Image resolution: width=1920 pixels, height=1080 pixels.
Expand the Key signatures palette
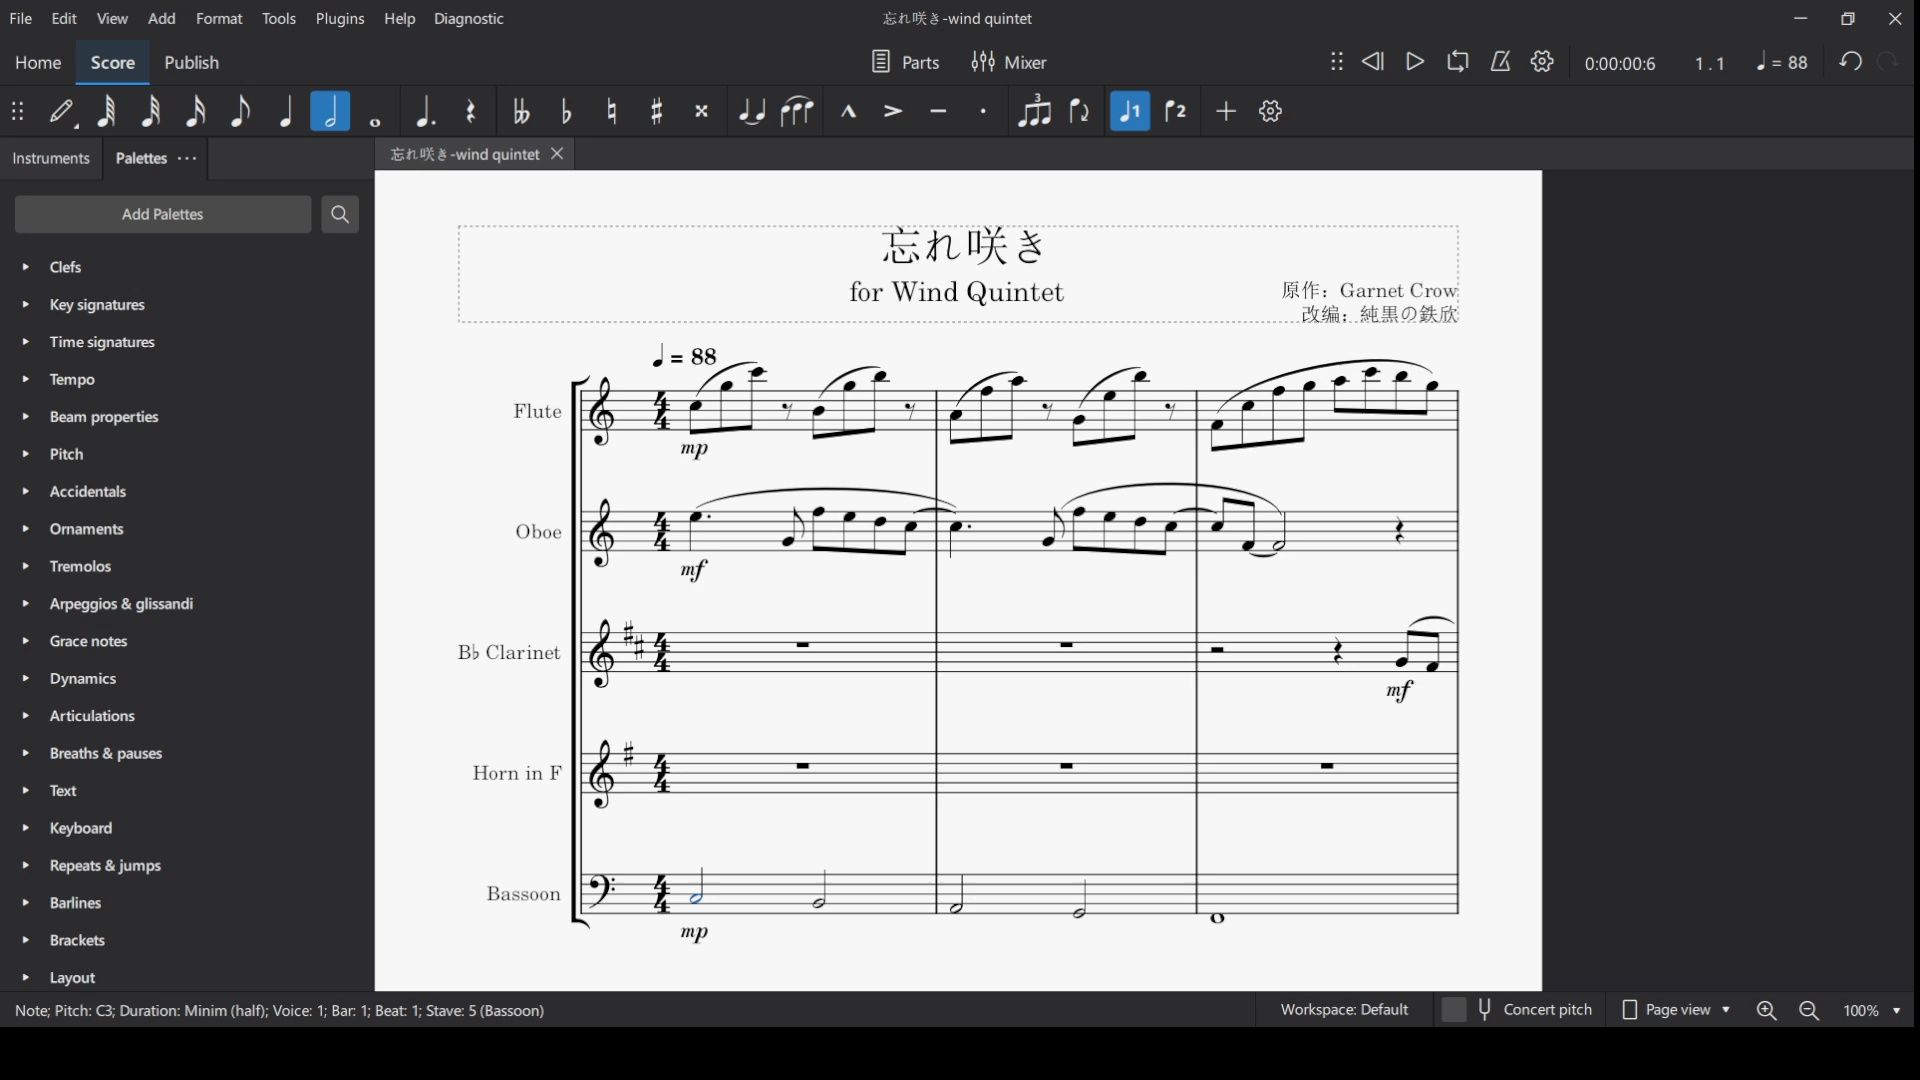coord(26,305)
